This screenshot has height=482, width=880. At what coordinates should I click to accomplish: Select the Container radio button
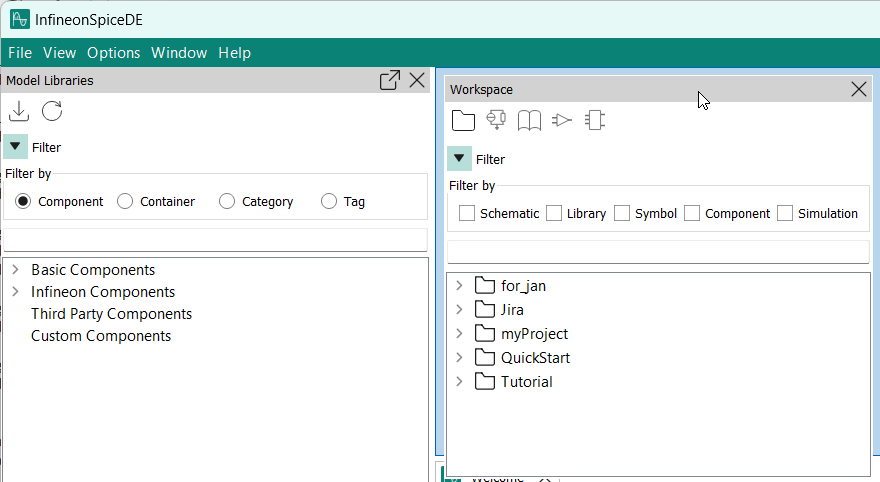tap(125, 202)
